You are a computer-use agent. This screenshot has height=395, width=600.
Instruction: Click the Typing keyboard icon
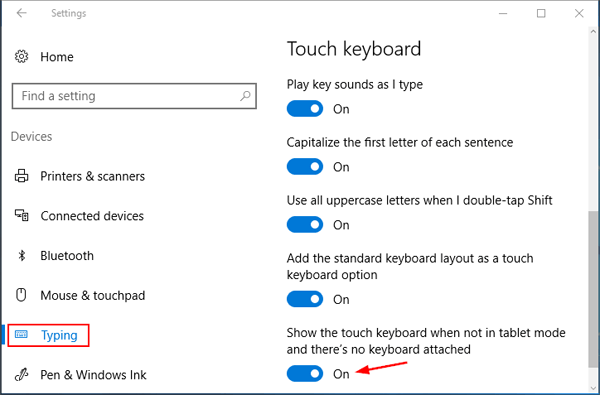[x=21, y=335]
